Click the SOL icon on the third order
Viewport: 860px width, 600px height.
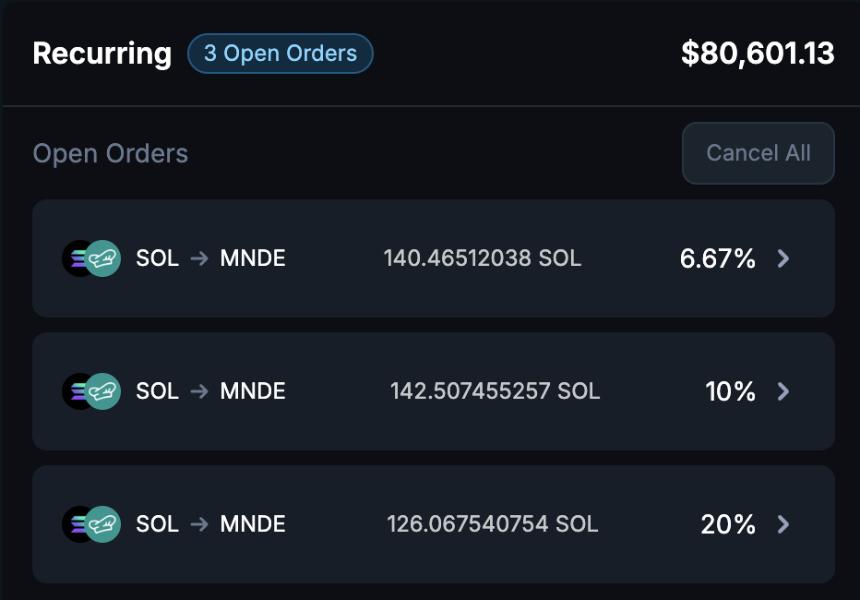tap(78, 524)
